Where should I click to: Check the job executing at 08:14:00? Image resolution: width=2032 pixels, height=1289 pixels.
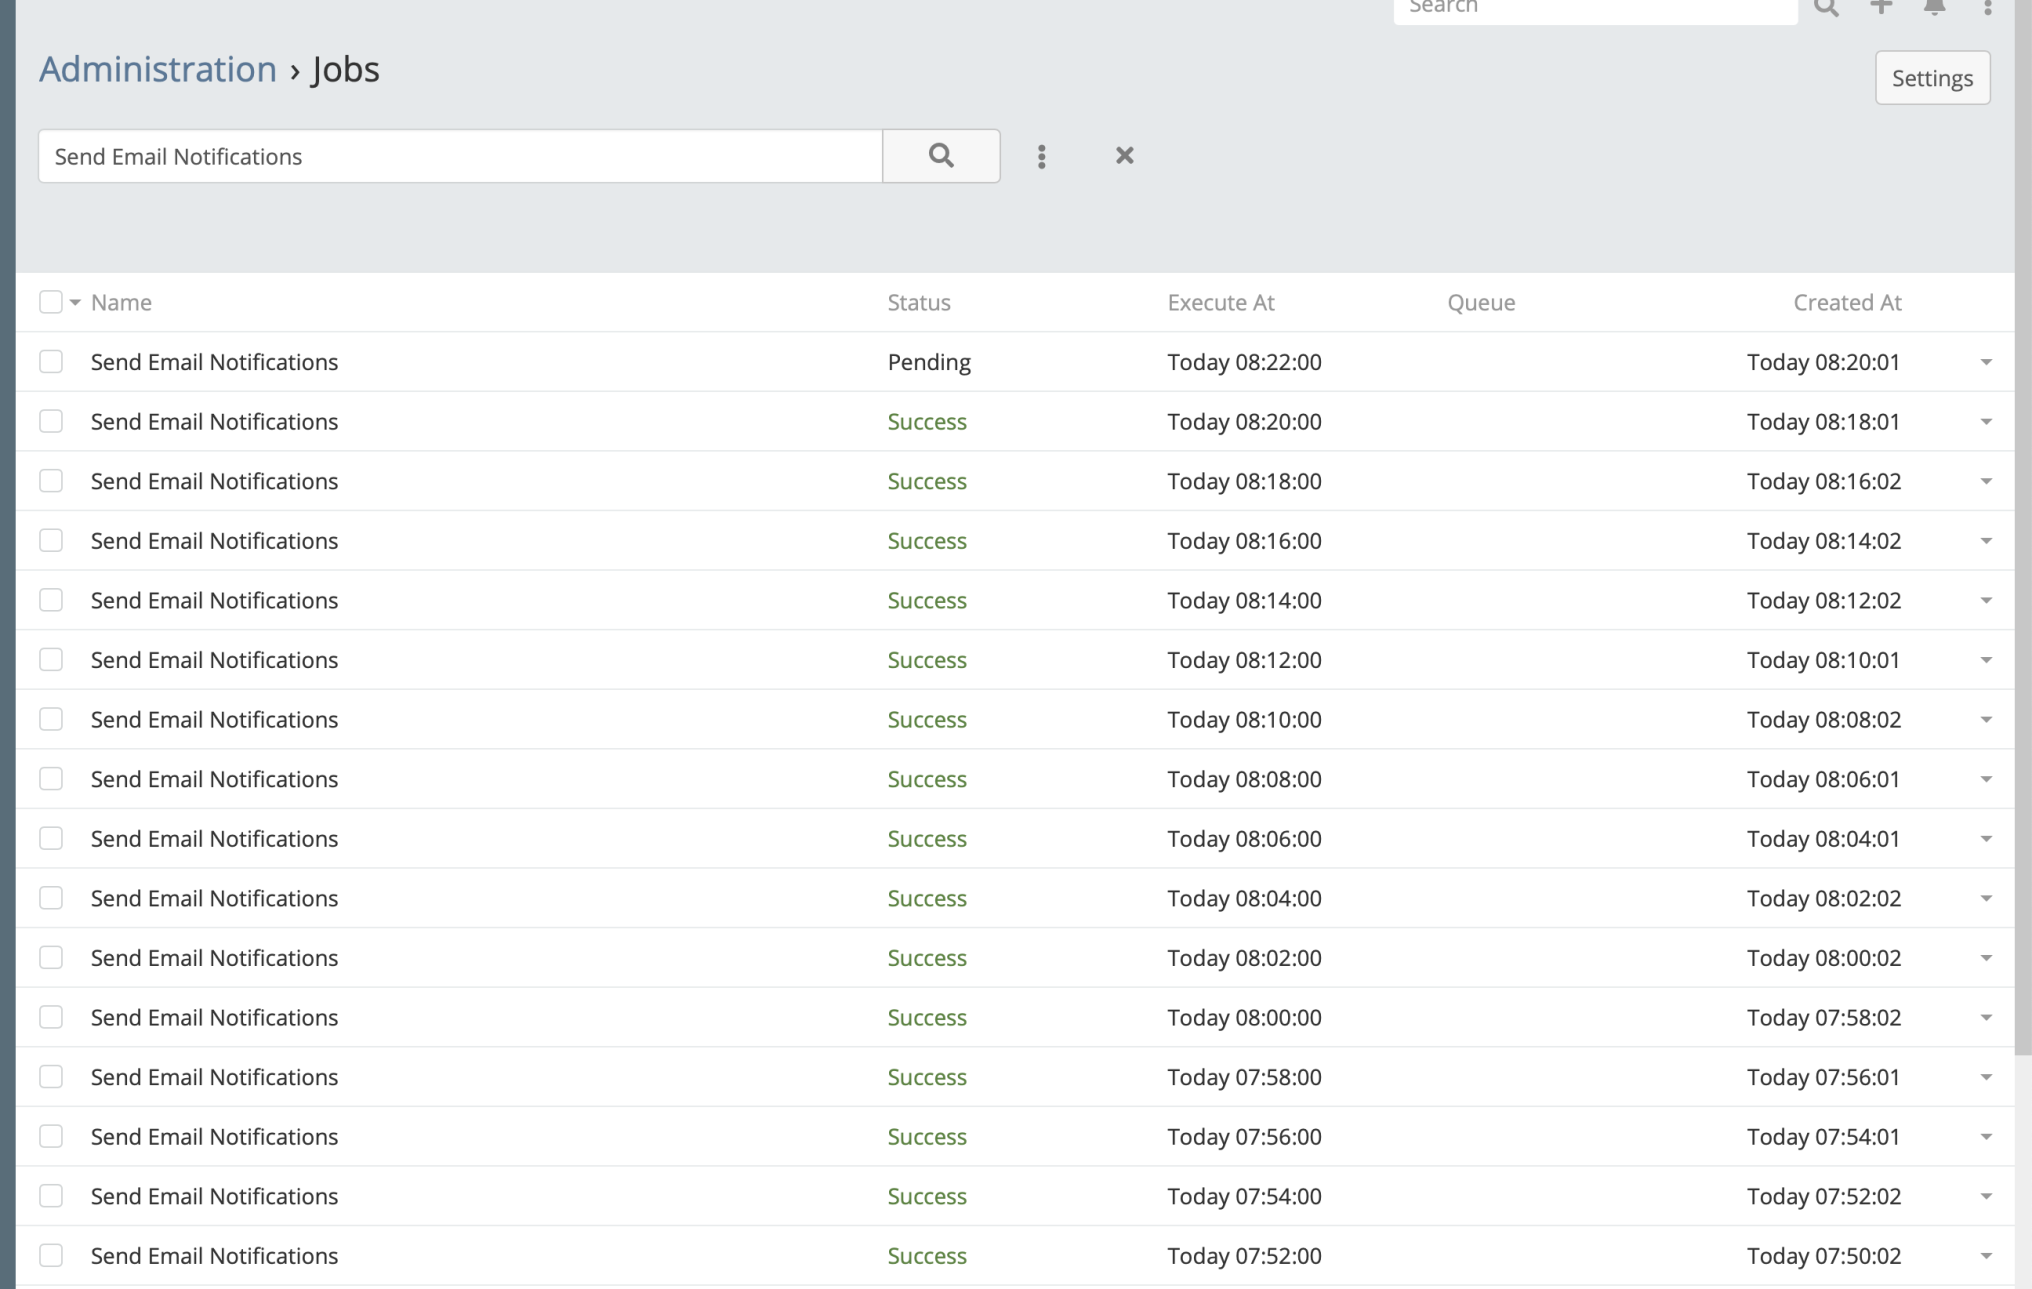pos(51,600)
